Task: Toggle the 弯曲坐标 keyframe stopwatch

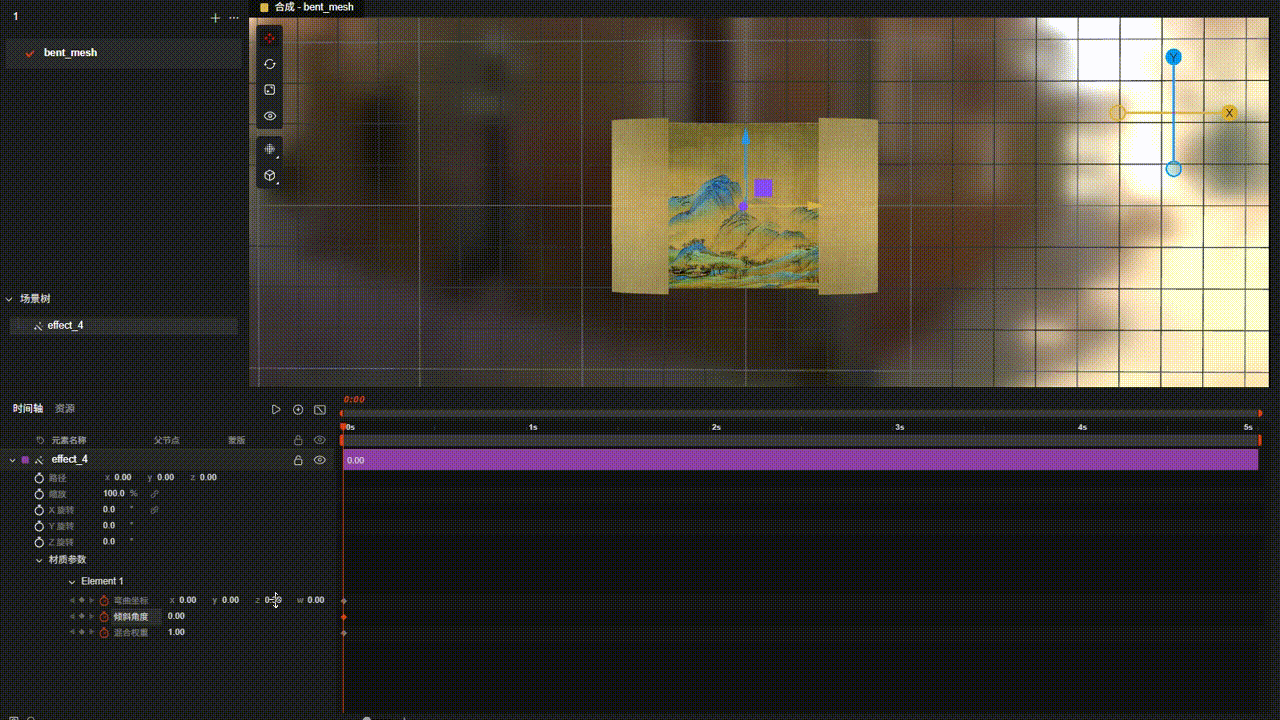Action: (x=104, y=601)
